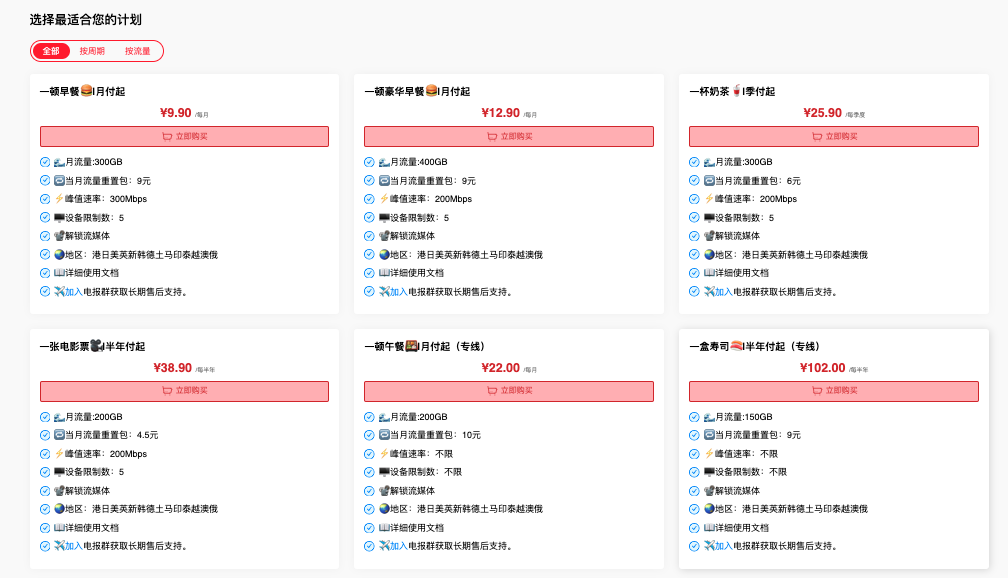Buy the ¥38.90 movie ticket plan
Screen dimensions: 1008x578
[184, 391]
